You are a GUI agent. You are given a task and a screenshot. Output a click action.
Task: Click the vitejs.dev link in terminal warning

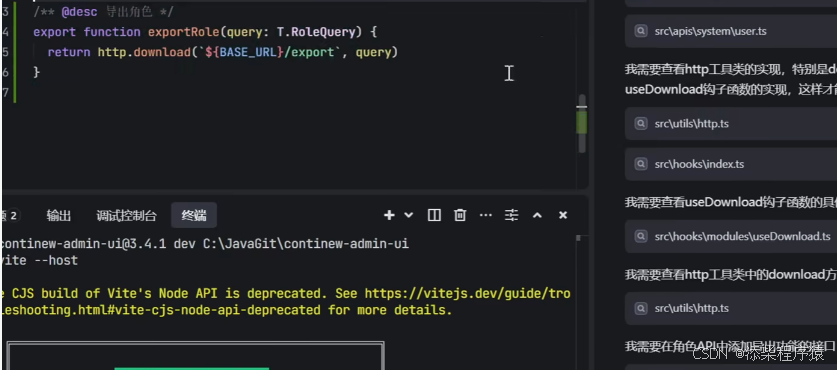(x=467, y=293)
